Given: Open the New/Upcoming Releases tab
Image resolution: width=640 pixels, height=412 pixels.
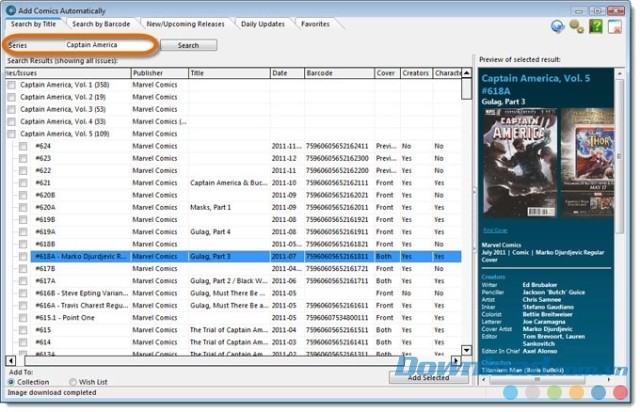Looking at the screenshot, I should 187,23.
